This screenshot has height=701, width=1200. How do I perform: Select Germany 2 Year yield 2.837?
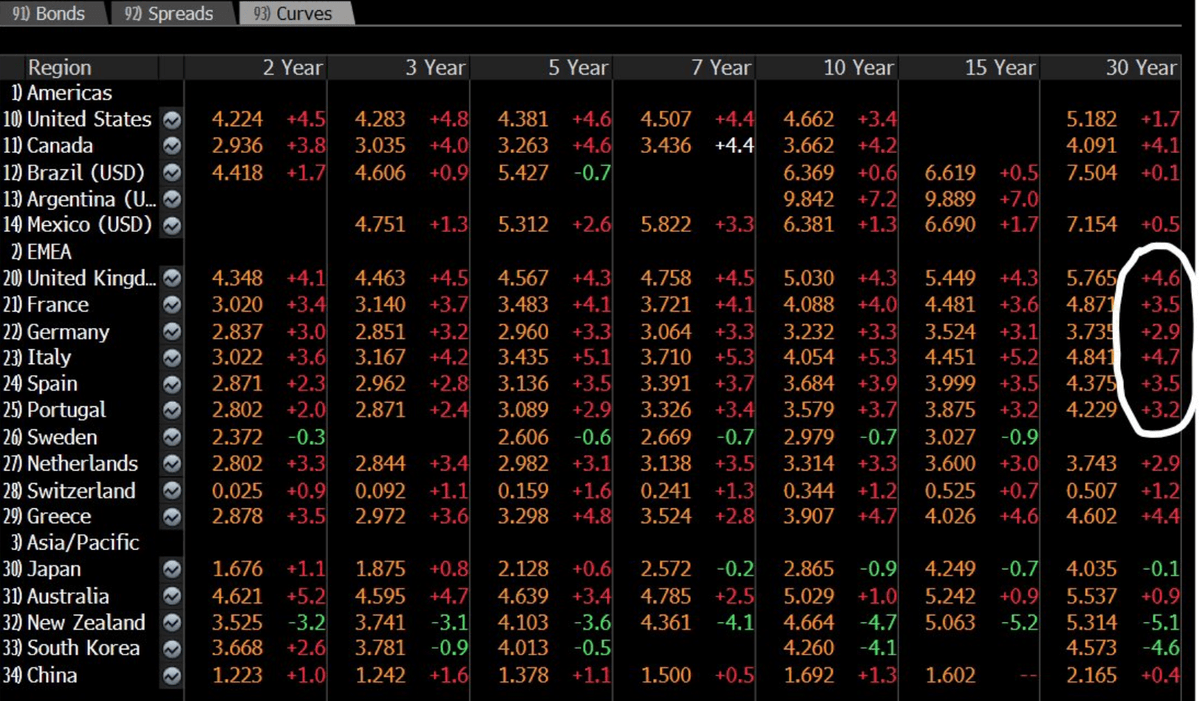238,332
